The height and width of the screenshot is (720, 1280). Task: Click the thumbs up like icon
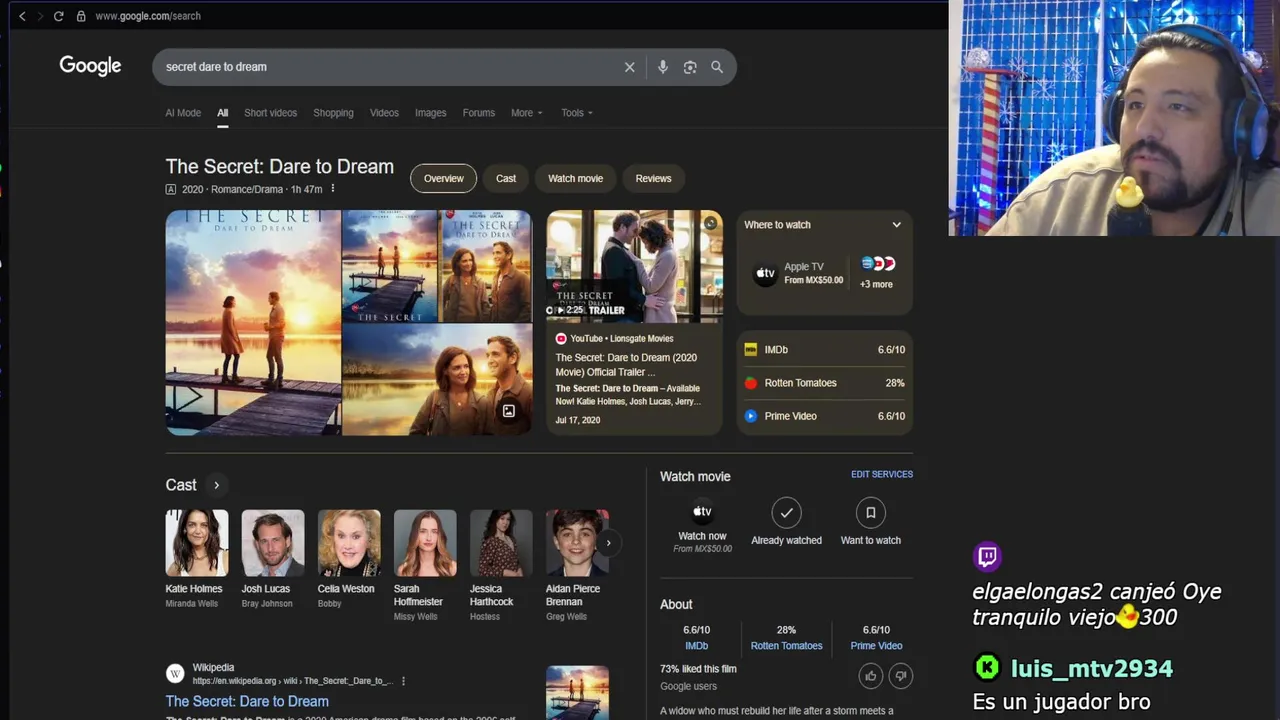(871, 676)
